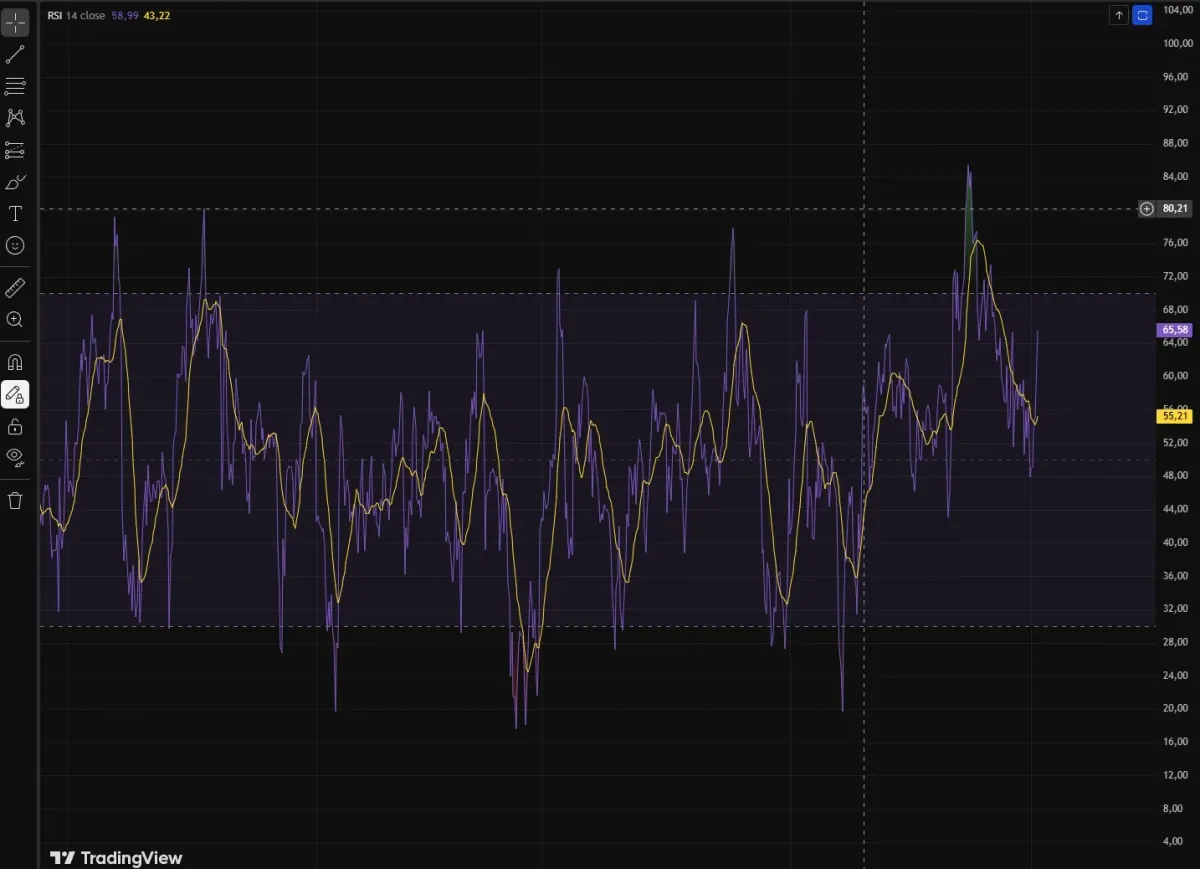Open the Fibonacci retracement tool group
The height and width of the screenshot is (869, 1200).
15,86
